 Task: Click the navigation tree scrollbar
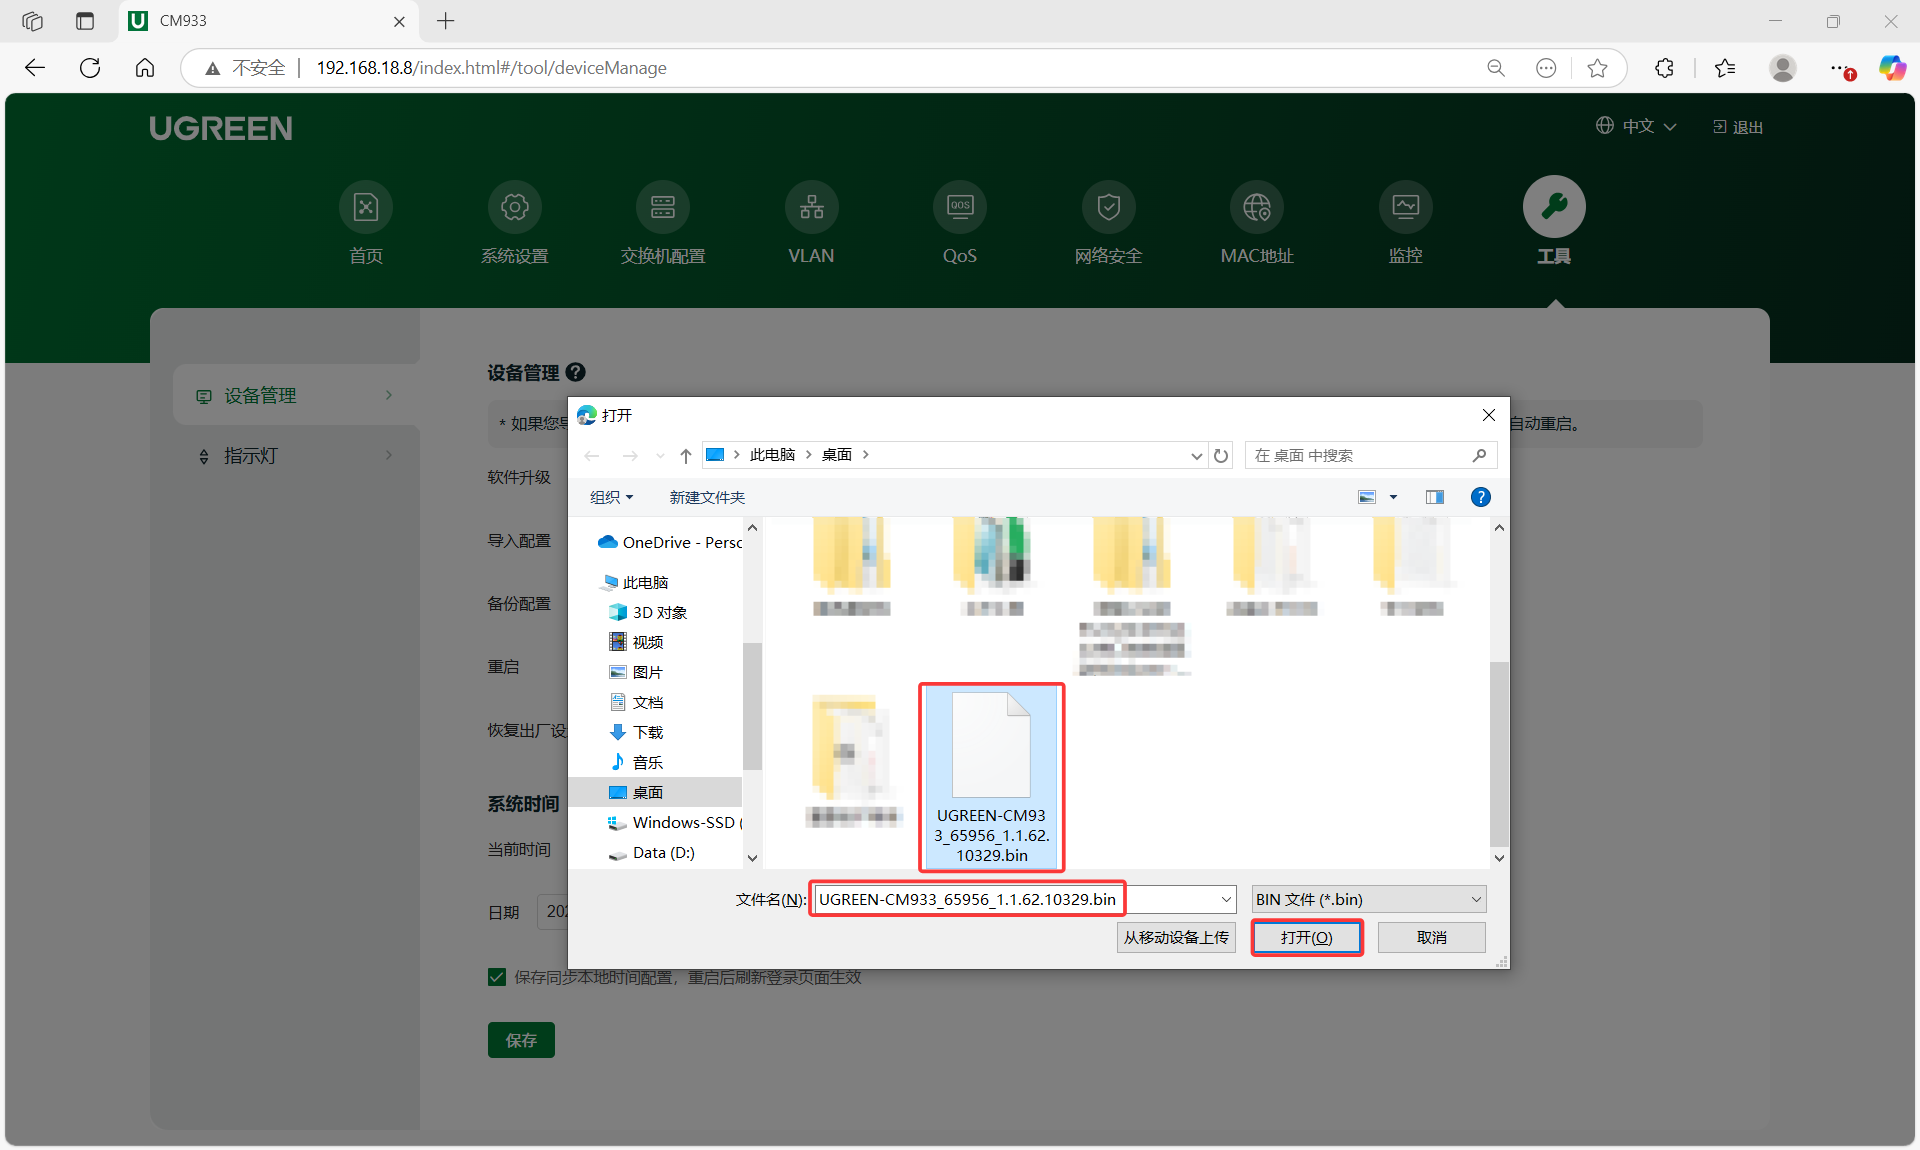(x=752, y=704)
